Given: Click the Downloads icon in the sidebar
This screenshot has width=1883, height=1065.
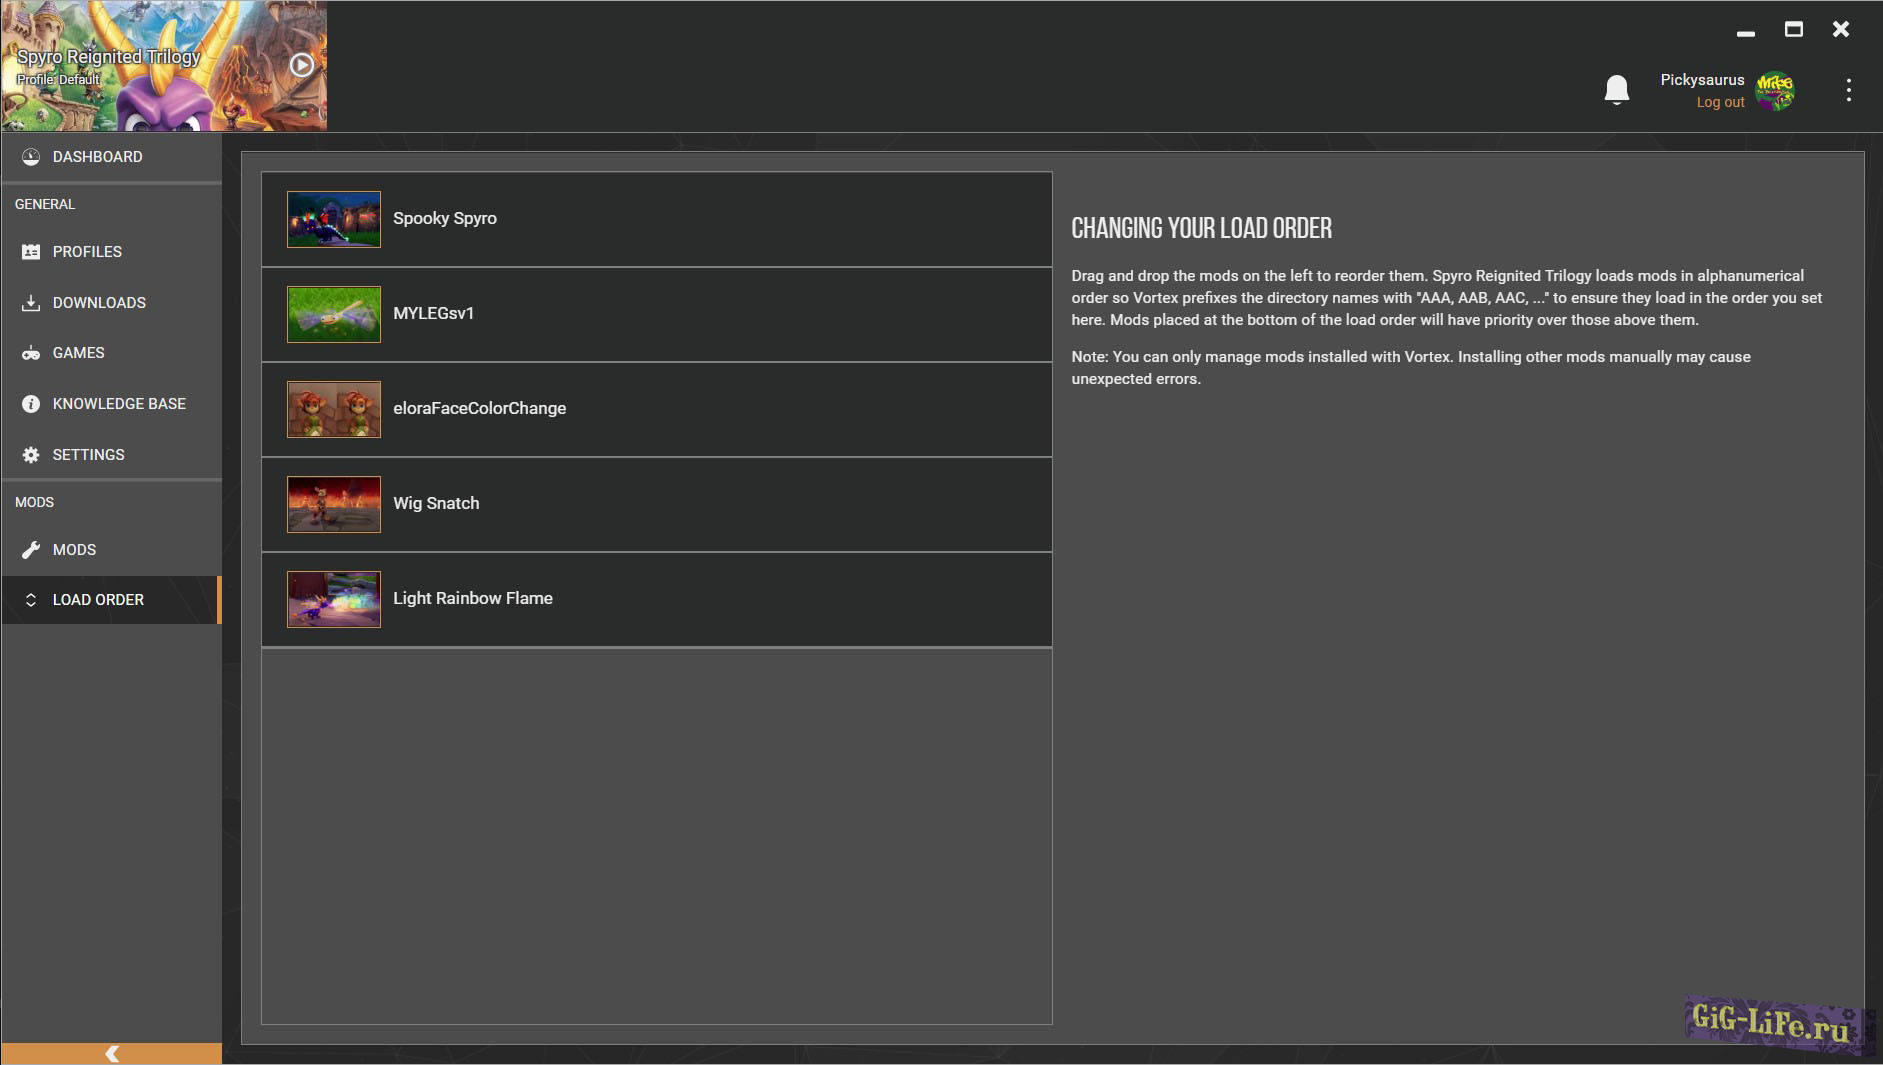Looking at the screenshot, I should click(31, 303).
